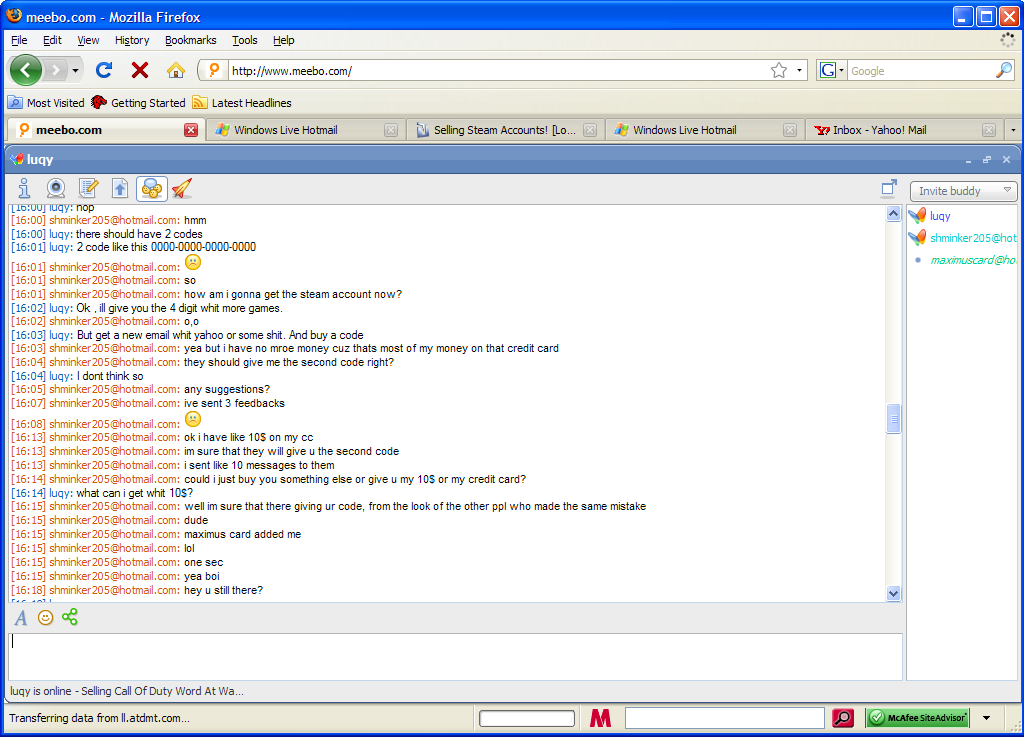Viewport: 1024px width, 737px height.
Task: Minimize the luqy chat window
Action: click(968, 160)
